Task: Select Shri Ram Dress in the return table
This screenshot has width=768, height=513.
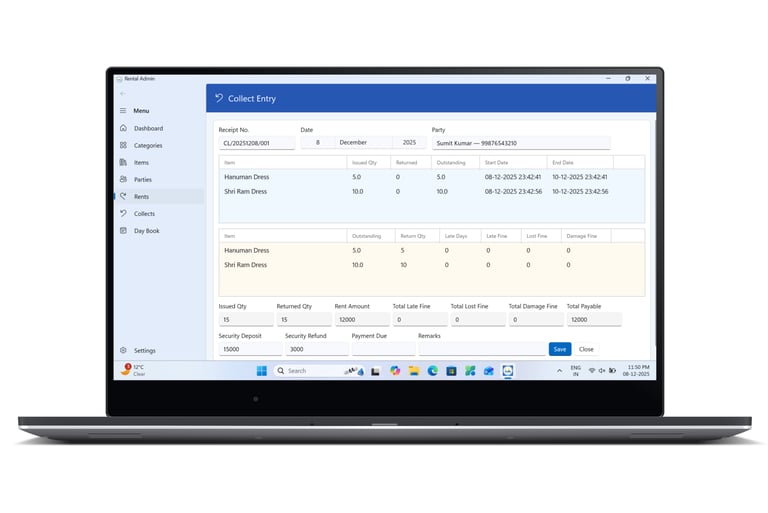Action: point(245,265)
